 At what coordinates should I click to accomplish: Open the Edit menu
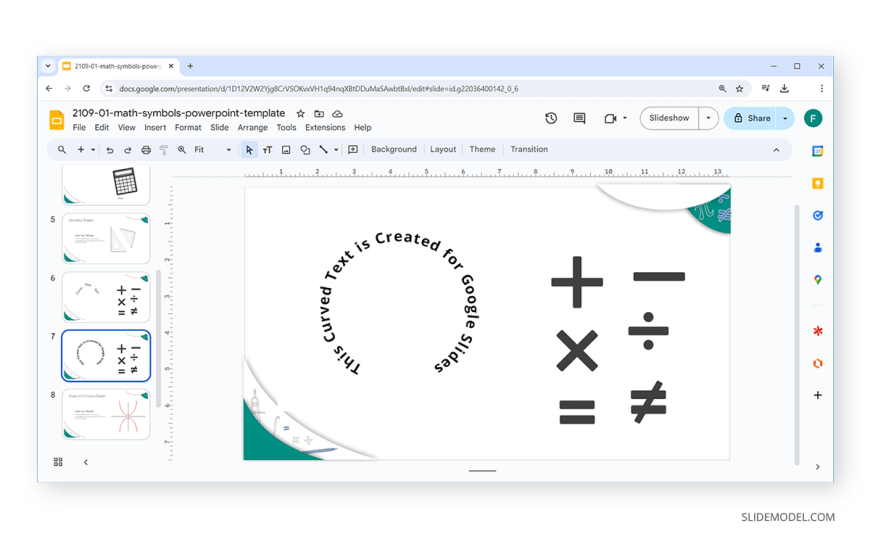pyautogui.click(x=102, y=128)
